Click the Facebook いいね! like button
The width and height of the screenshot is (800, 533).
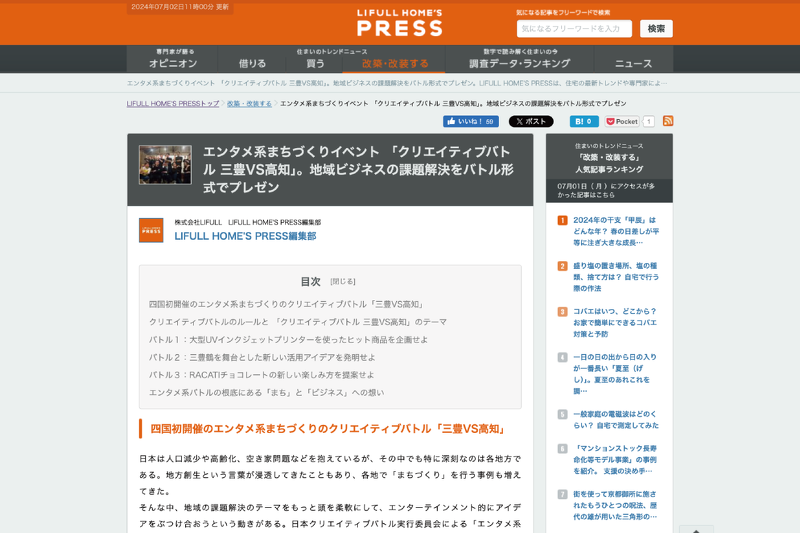point(470,121)
